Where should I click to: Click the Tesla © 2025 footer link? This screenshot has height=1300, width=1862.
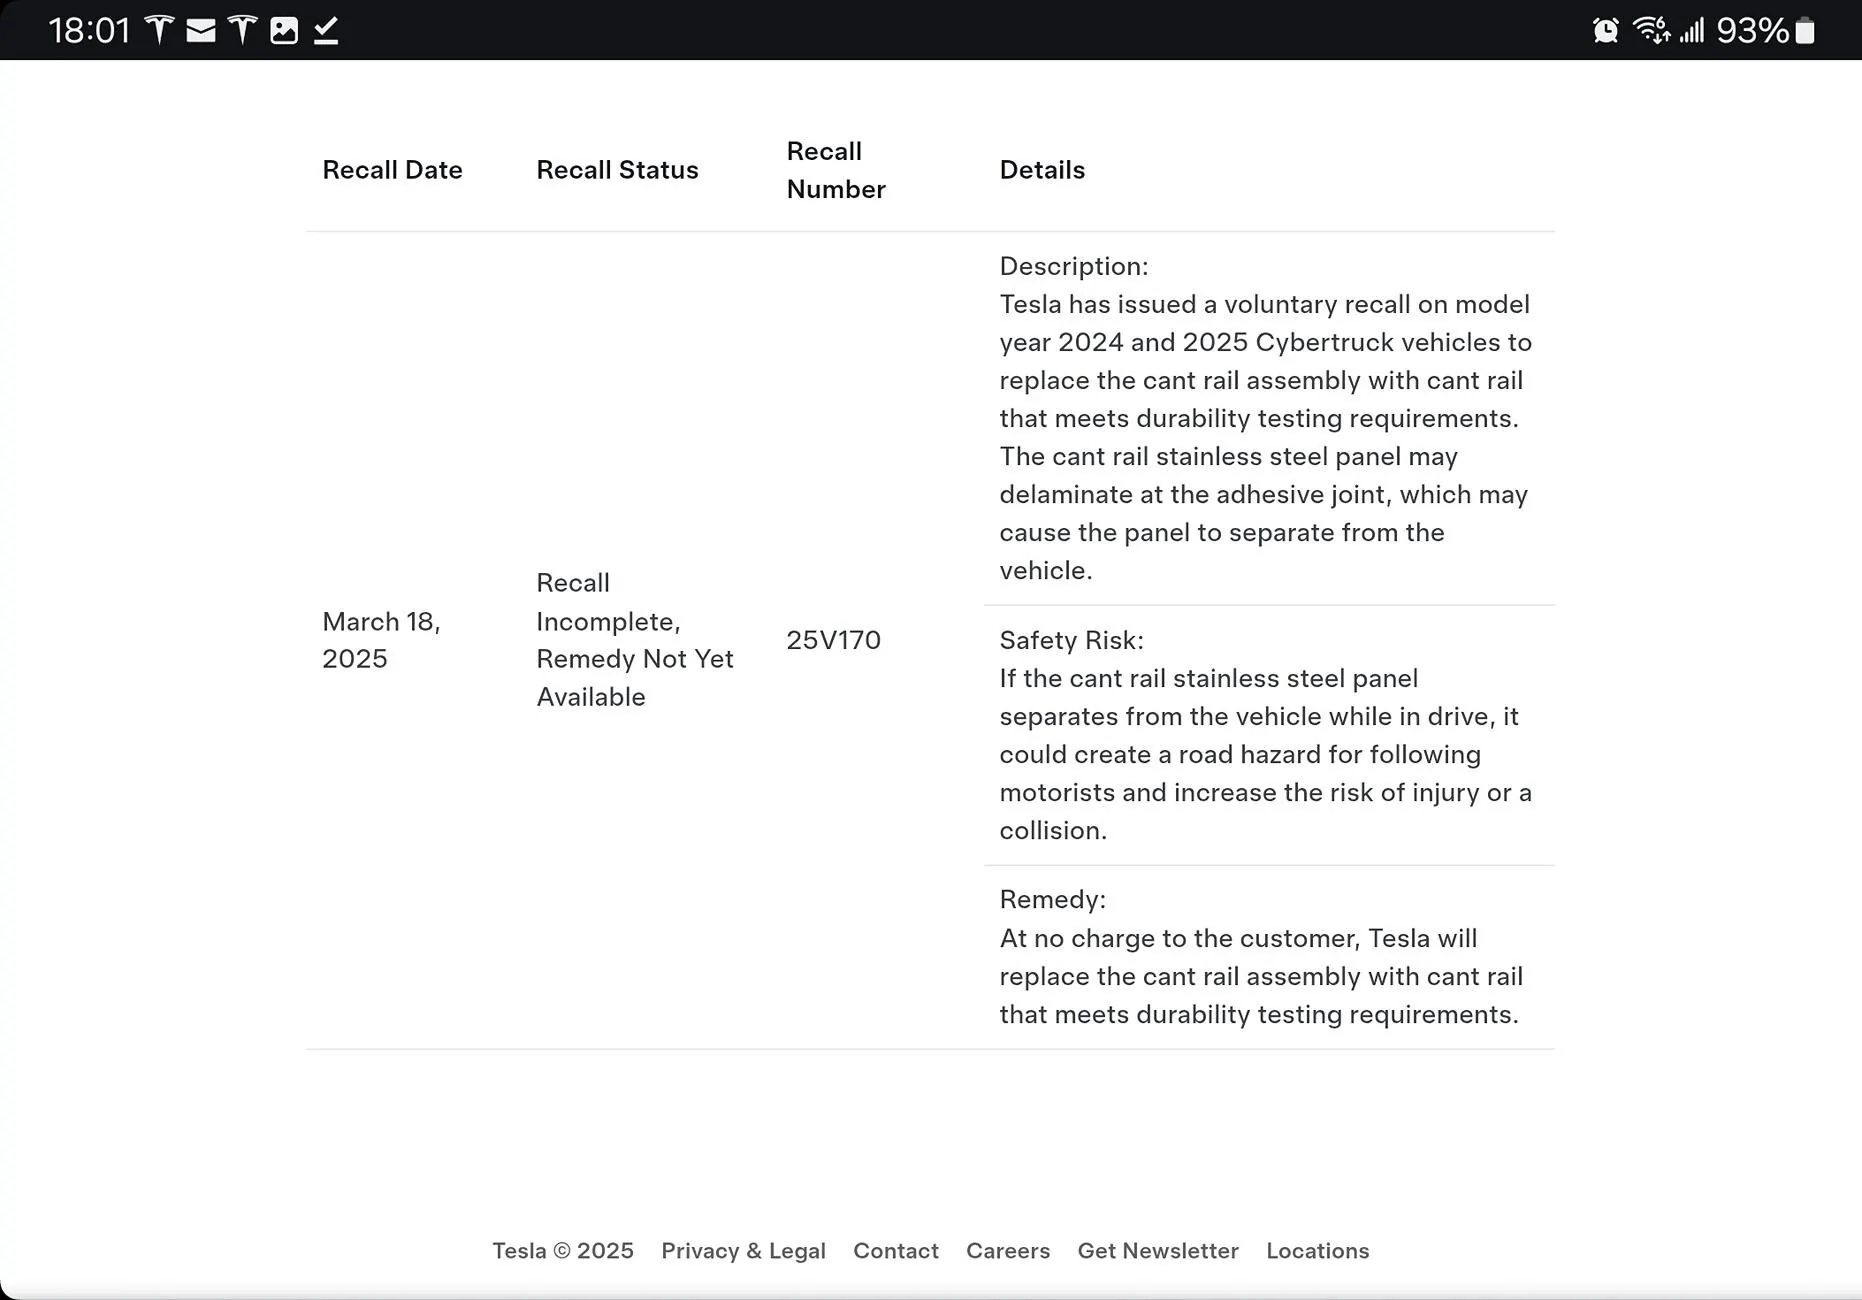[563, 1251]
